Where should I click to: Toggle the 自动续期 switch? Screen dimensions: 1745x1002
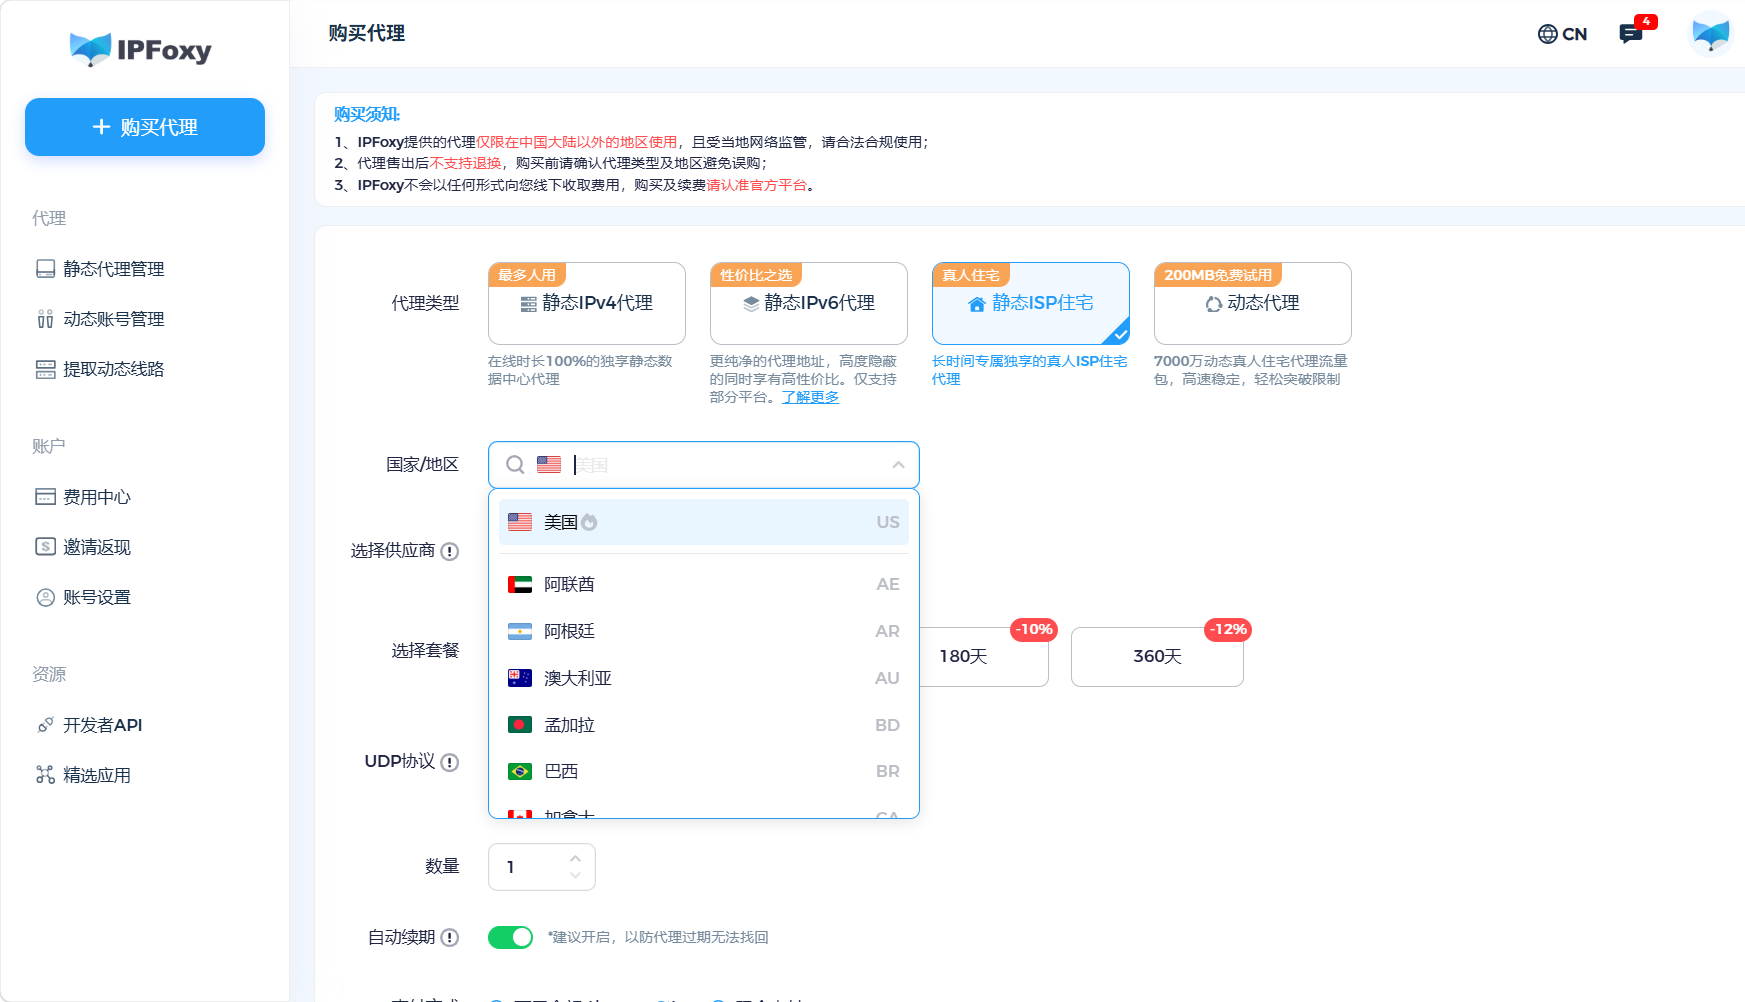click(510, 937)
